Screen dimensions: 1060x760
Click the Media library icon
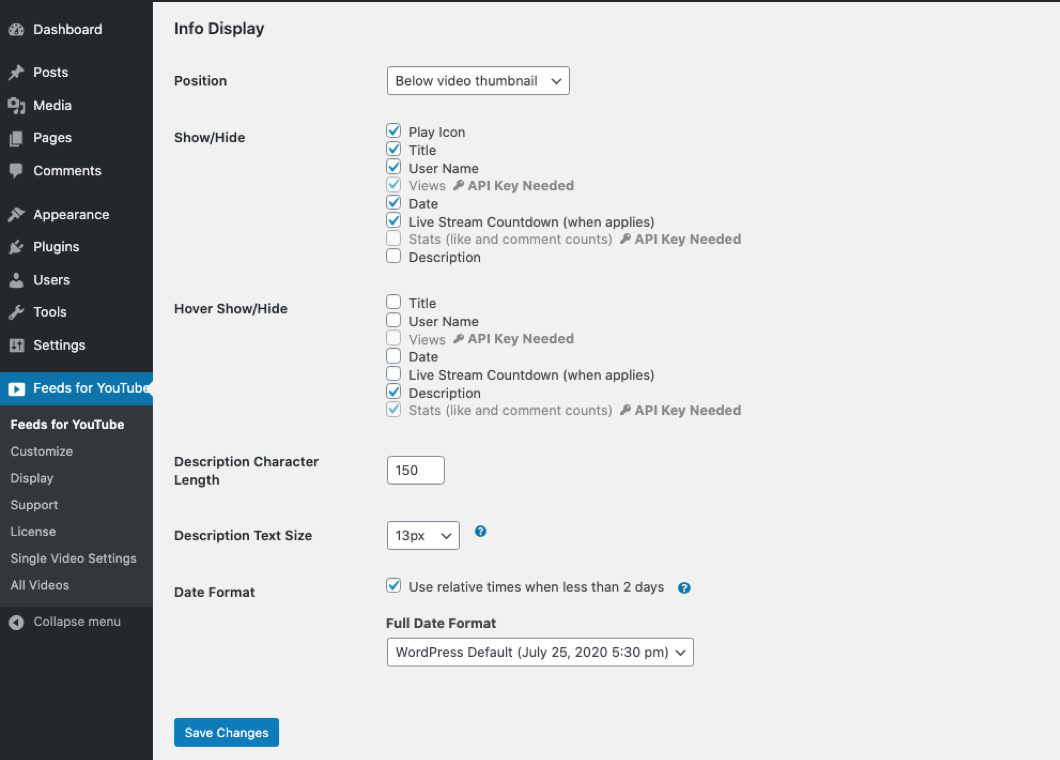point(16,105)
